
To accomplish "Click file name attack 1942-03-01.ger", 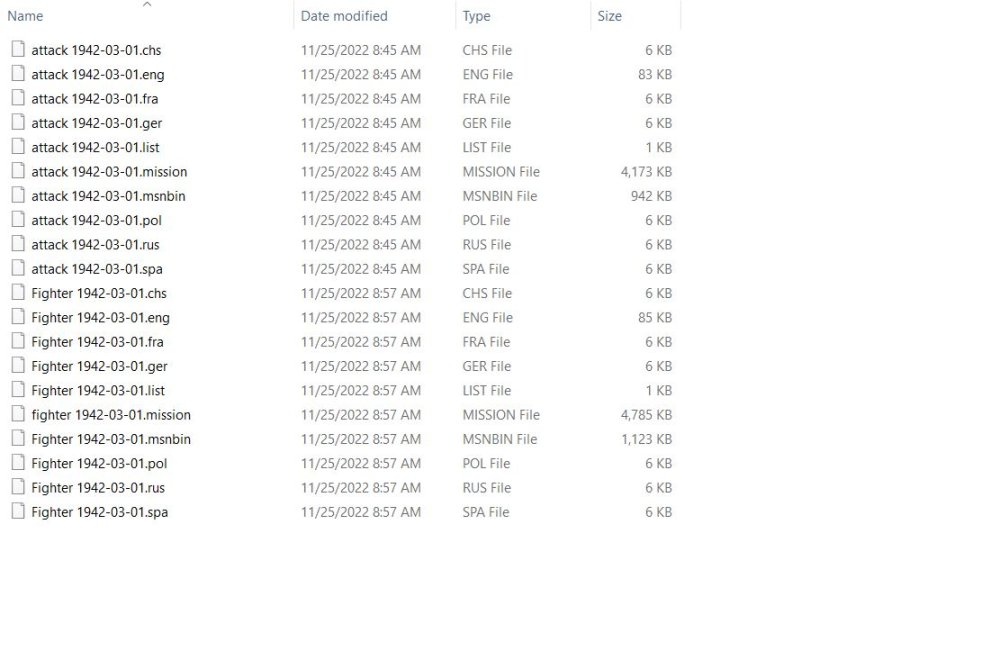I will point(96,122).
